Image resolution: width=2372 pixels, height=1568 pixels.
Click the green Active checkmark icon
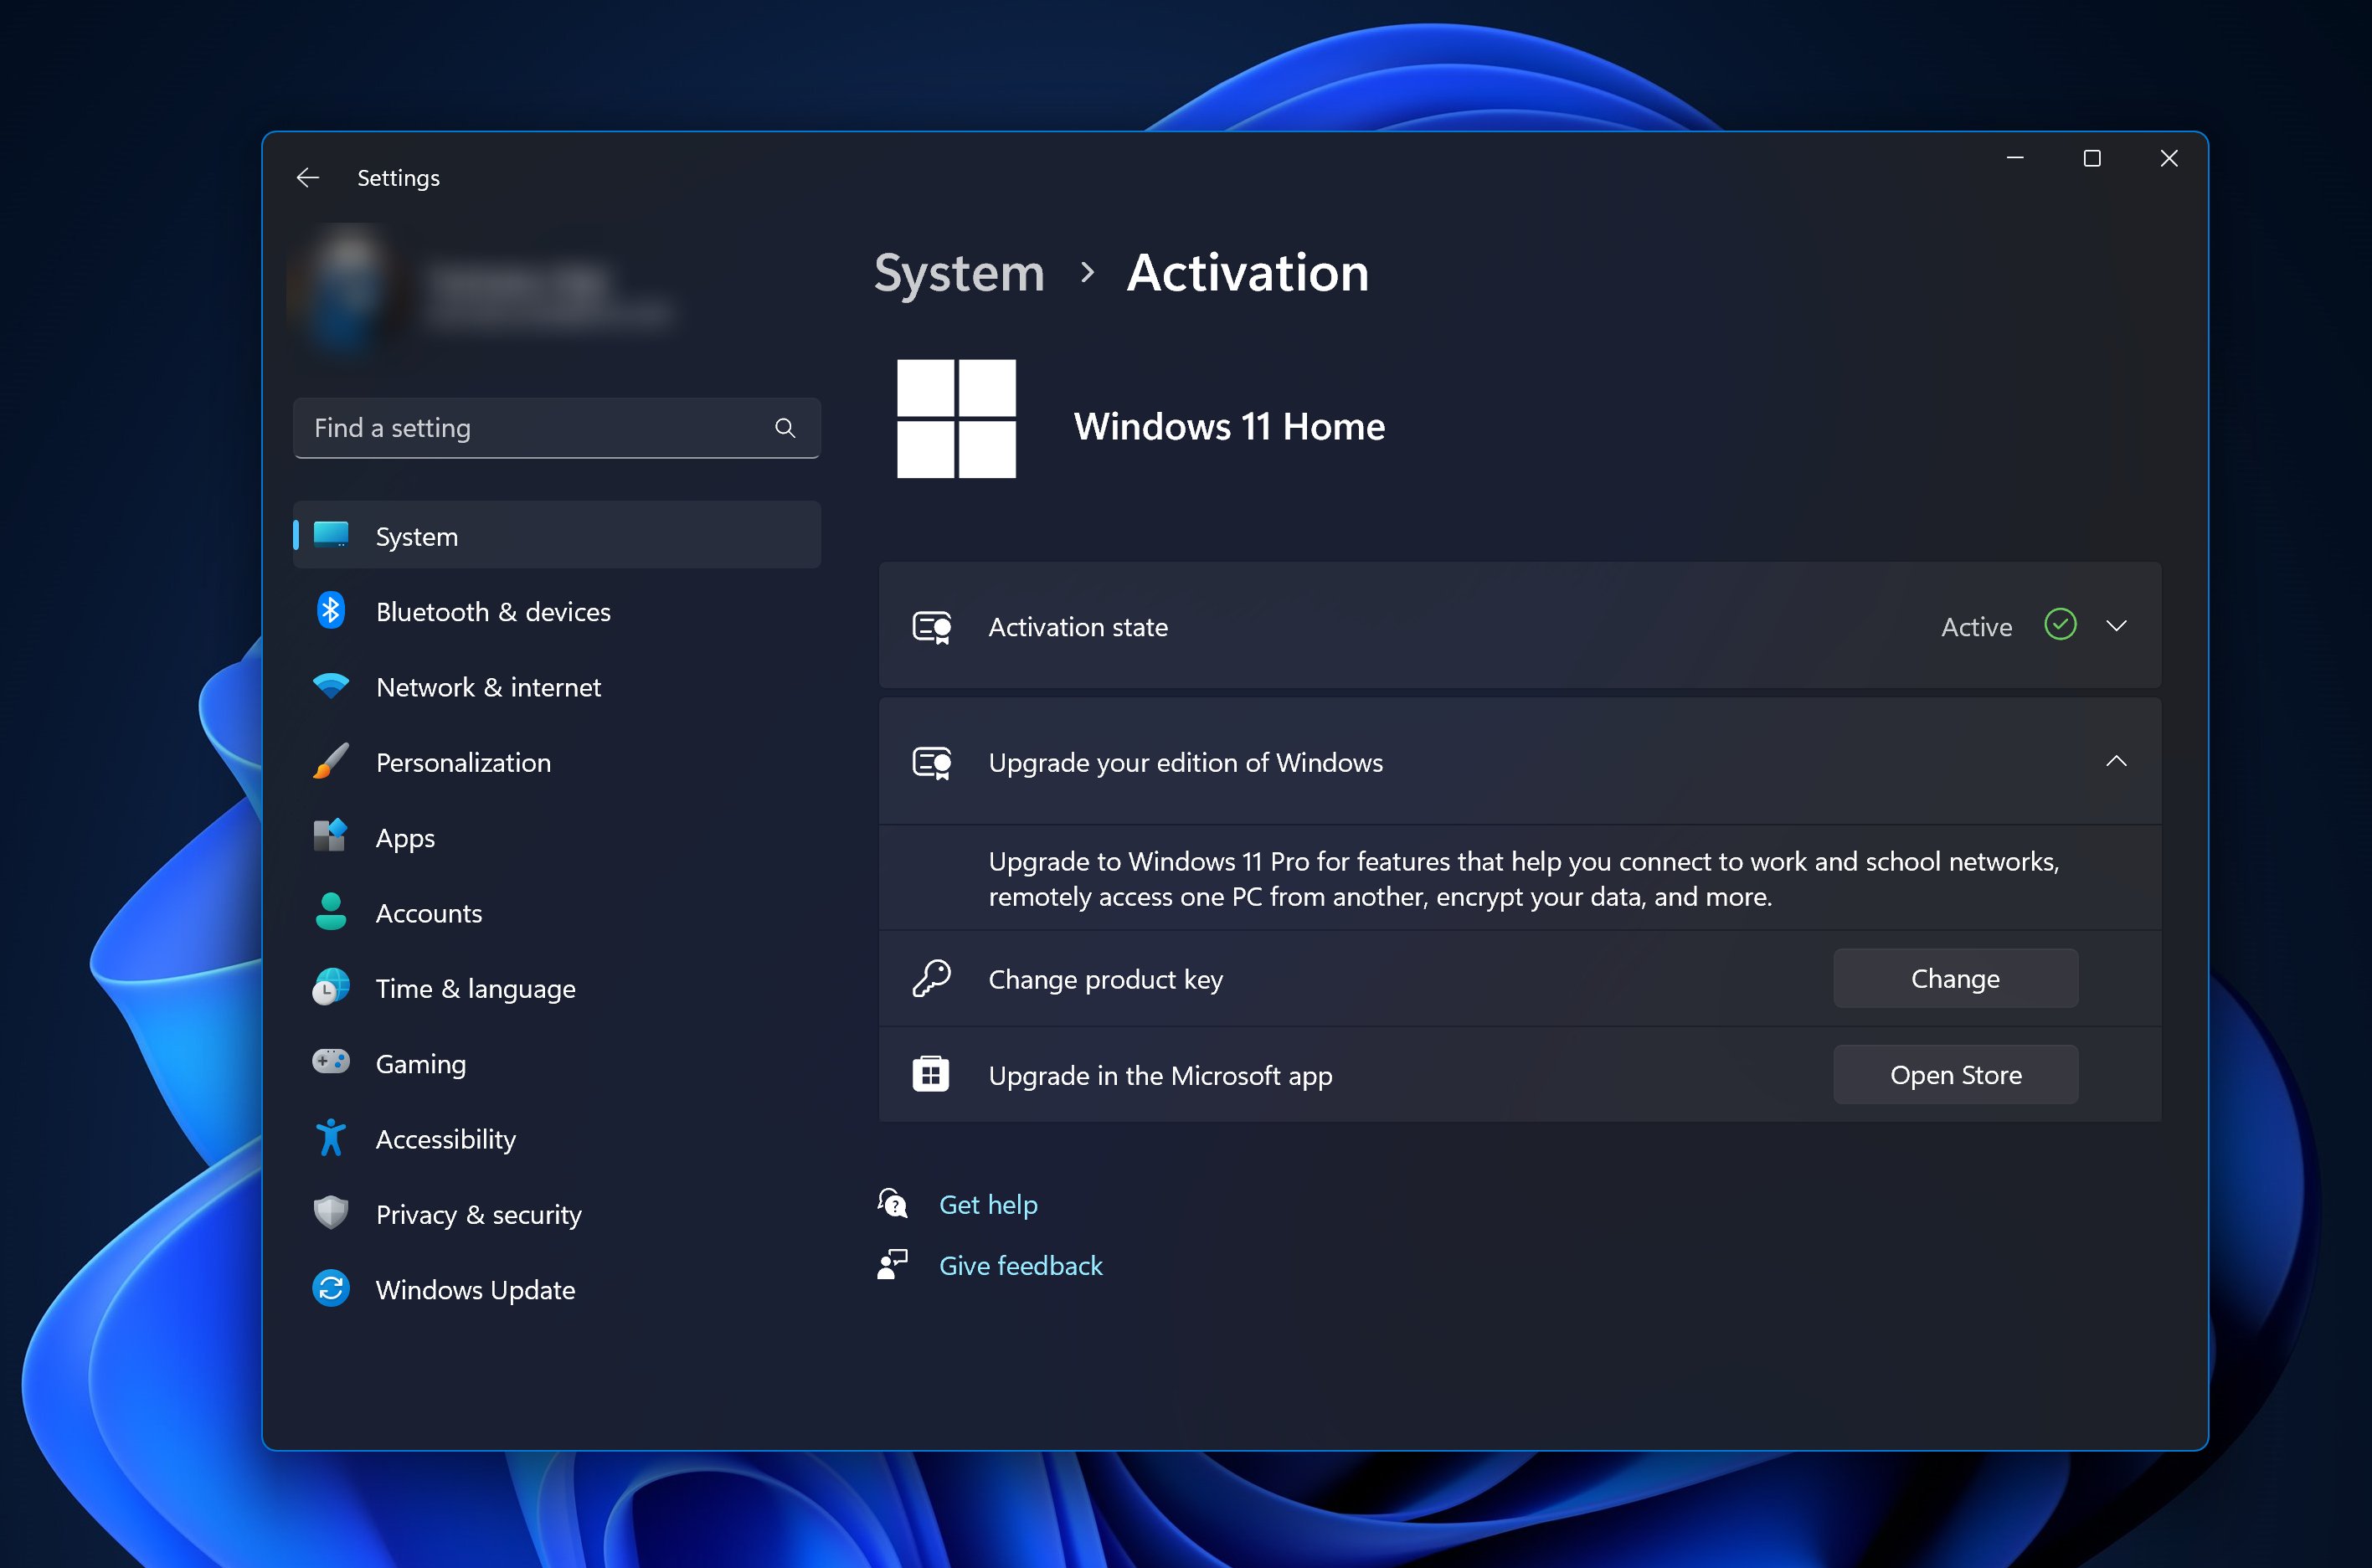tap(2061, 625)
